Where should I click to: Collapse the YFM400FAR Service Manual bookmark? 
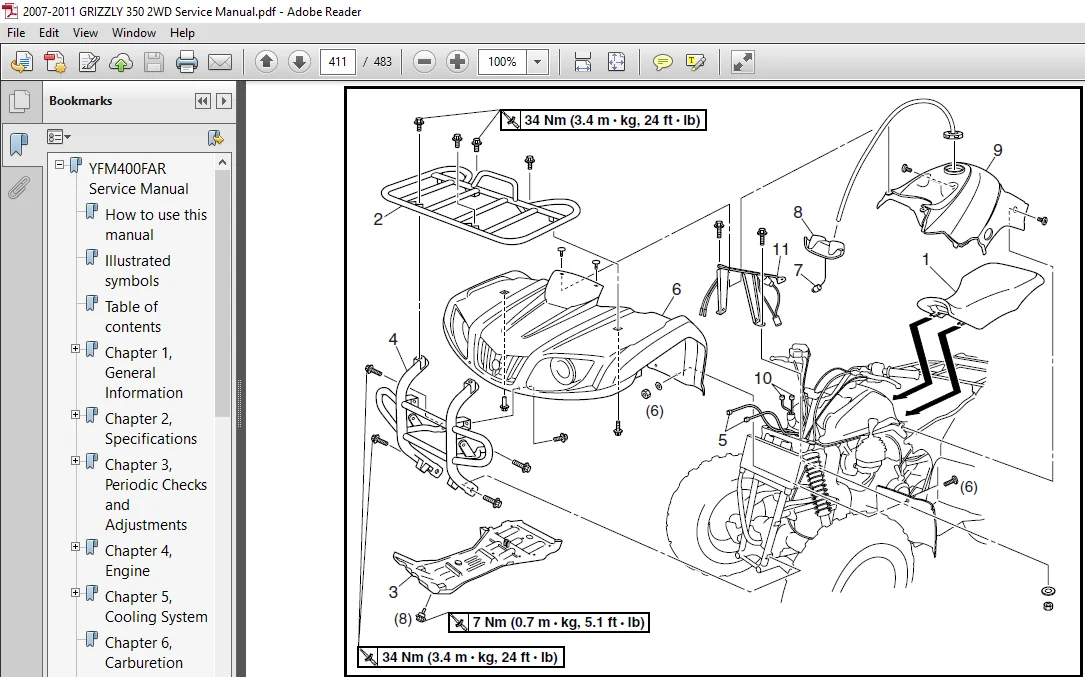point(60,165)
